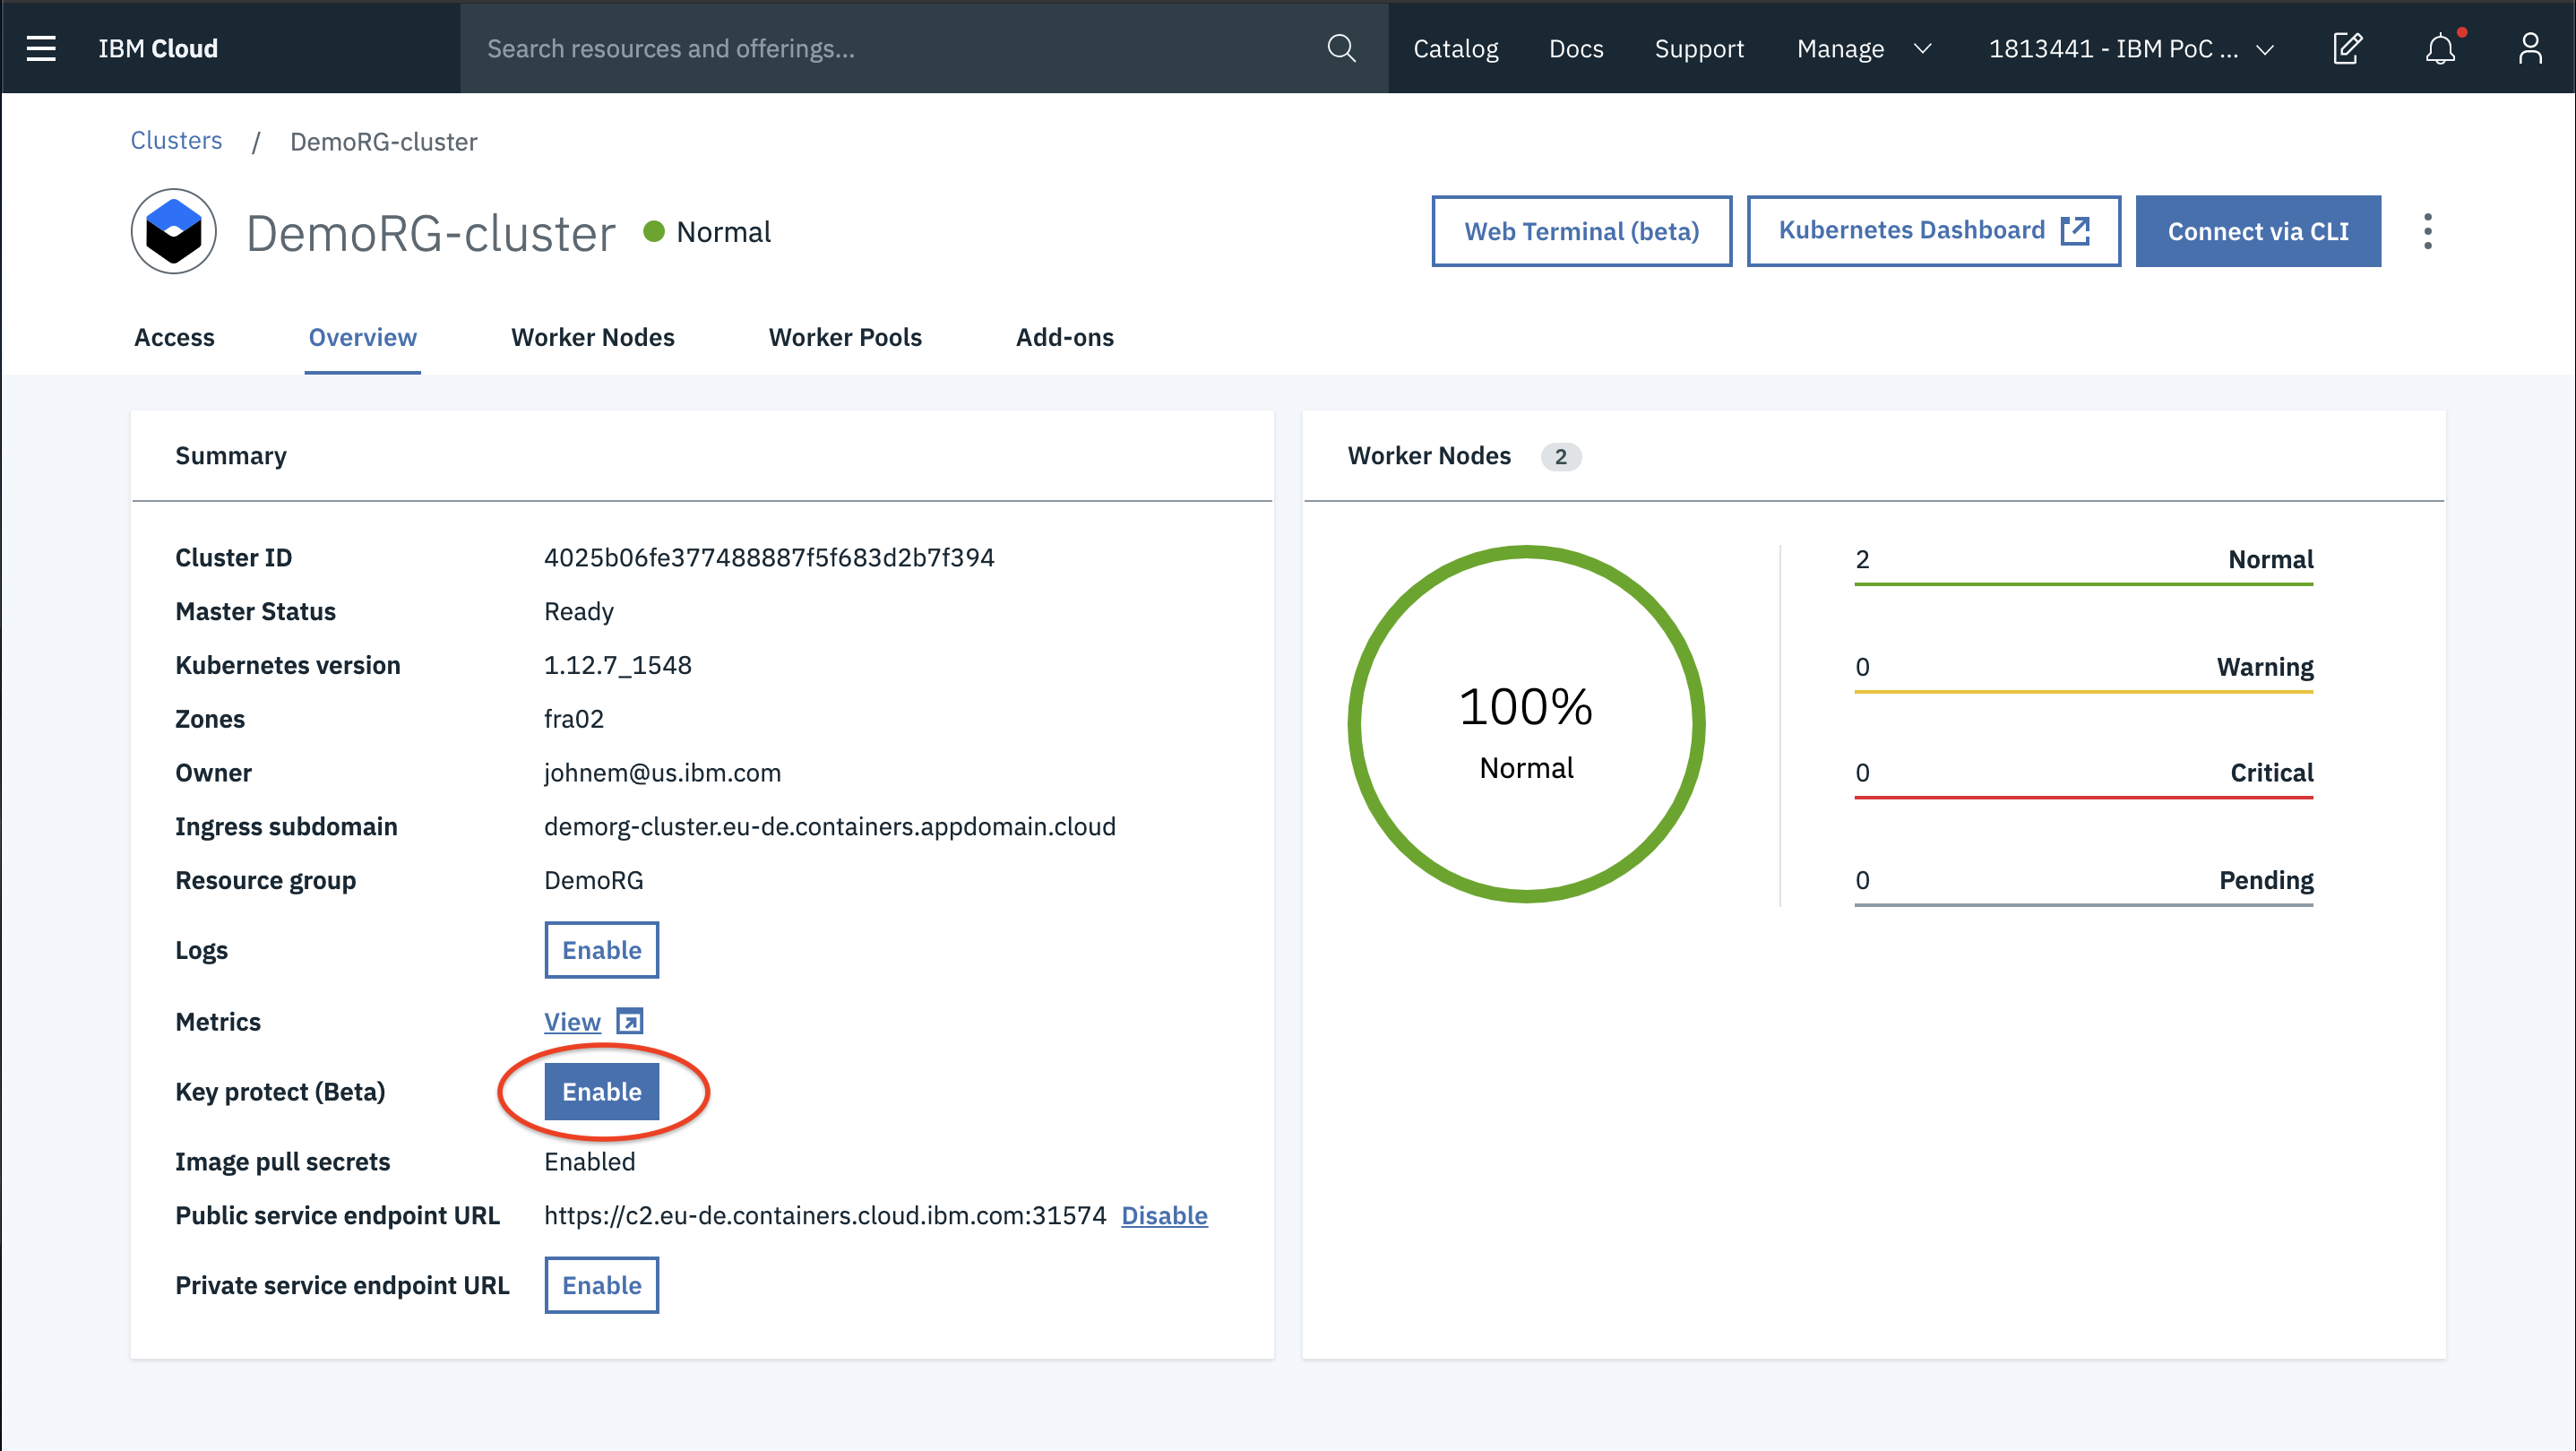Viewport: 2576px width, 1451px height.
Task: Click the Summary card heading
Action: click(x=230, y=455)
